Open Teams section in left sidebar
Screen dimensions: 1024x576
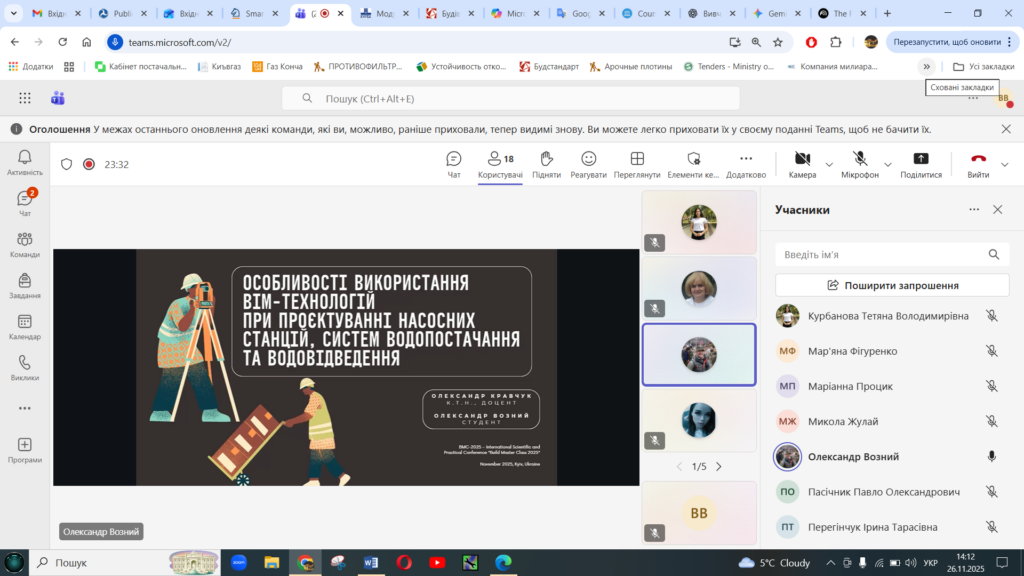[x=25, y=244]
